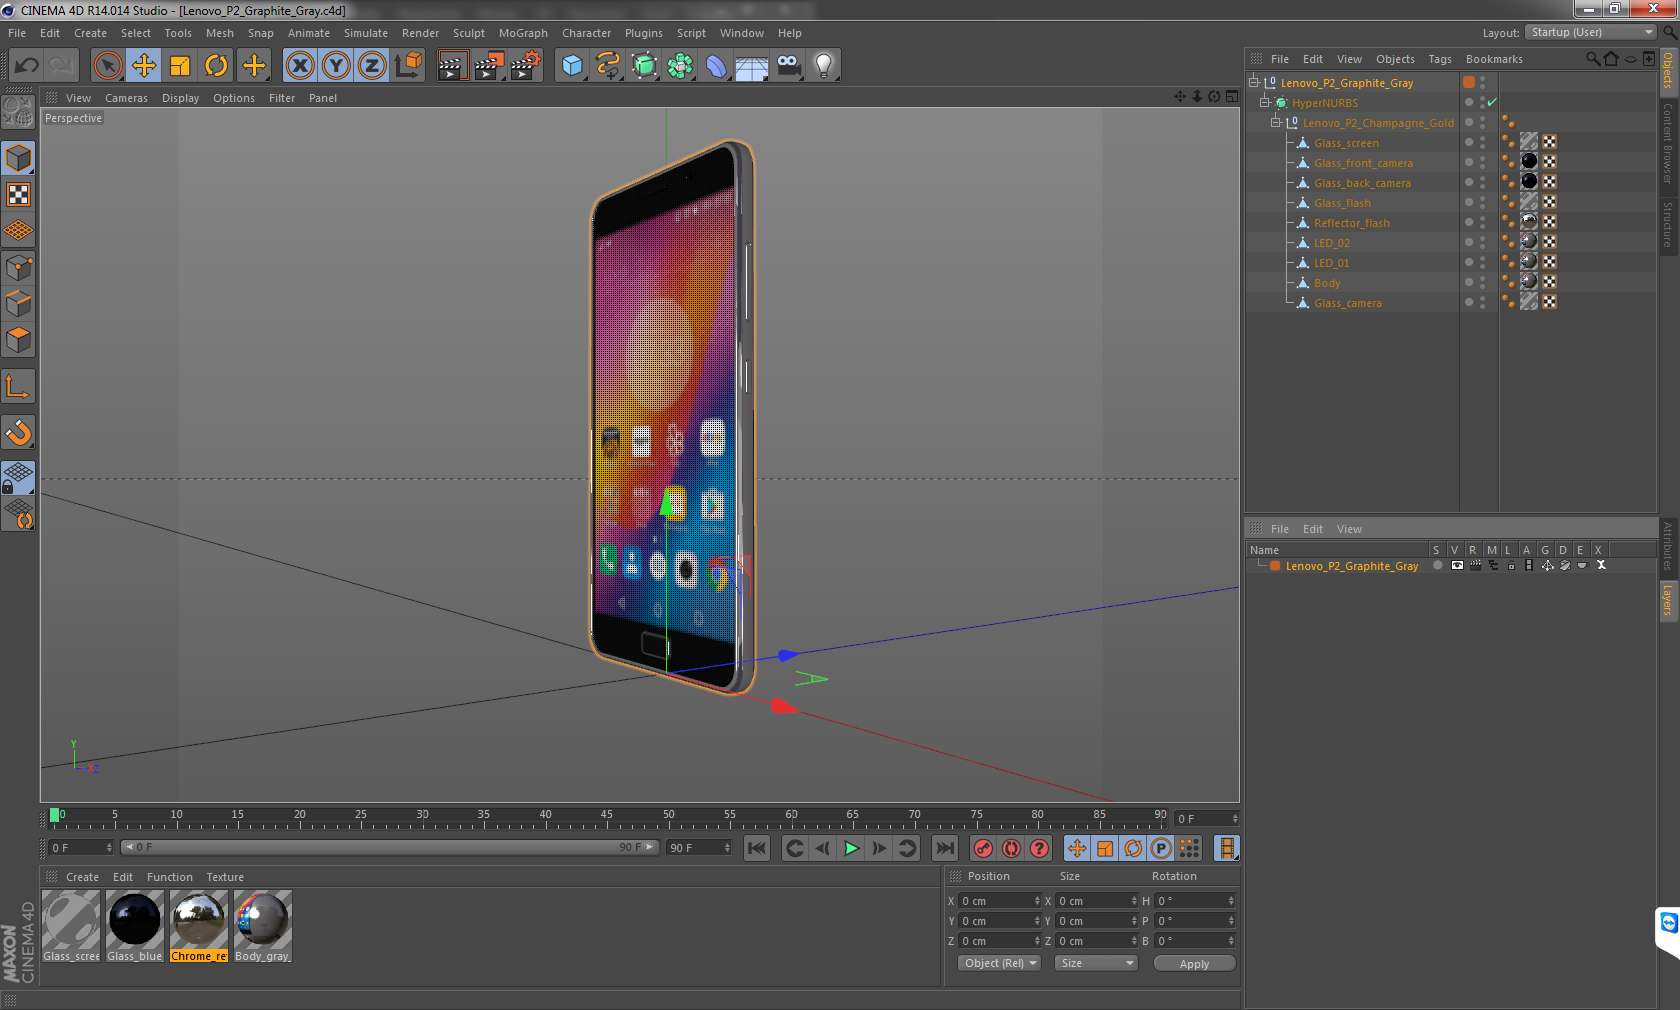The height and width of the screenshot is (1010, 1680).
Task: Collapse the Lenovo_P2_Graphite_Gray tree node
Action: [1254, 82]
